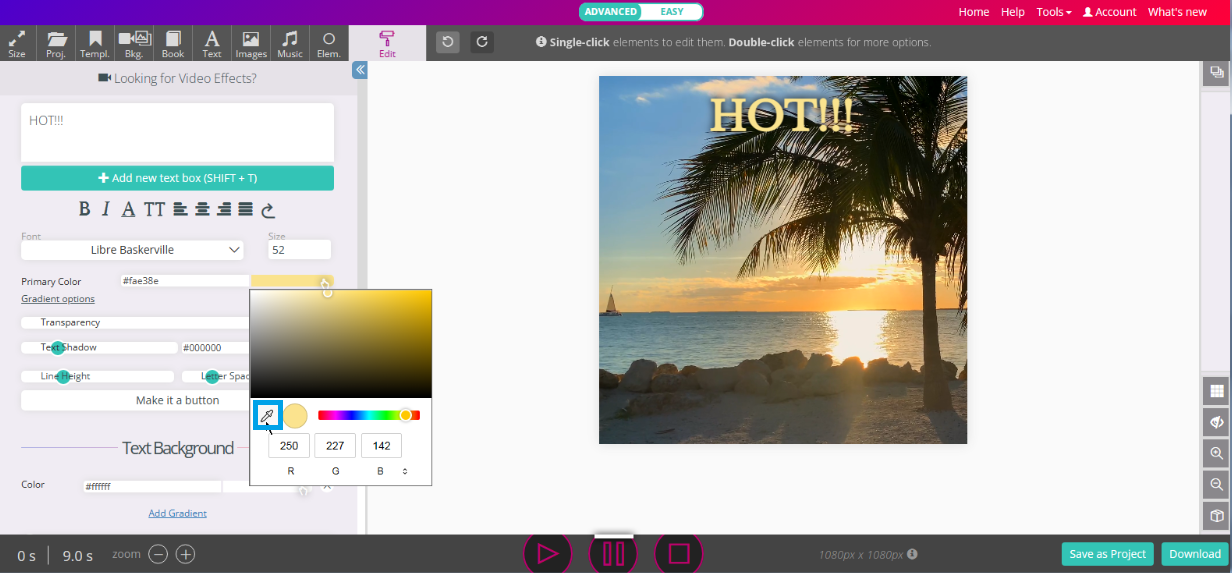This screenshot has height=573, width=1232.
Task: Toggle the preview visibility eye icon
Action: [1217, 422]
